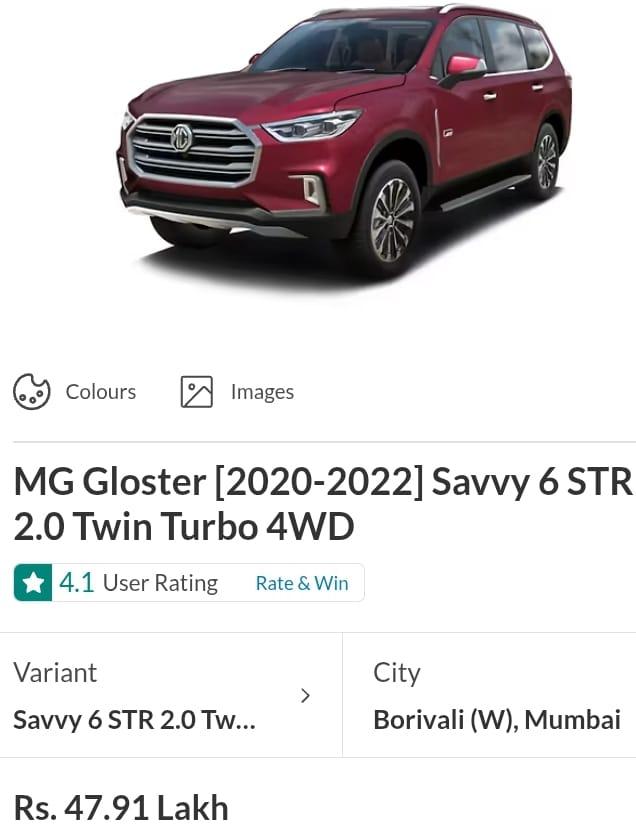Expand the Variant selector chevron

(305, 696)
